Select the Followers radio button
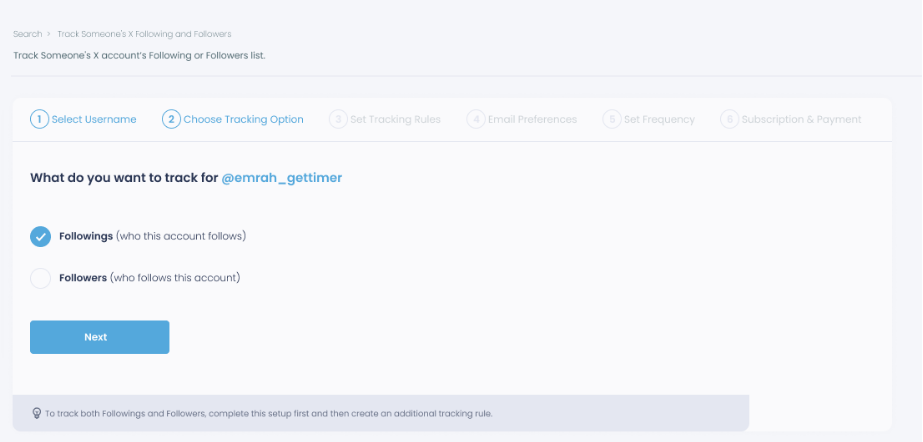The height and width of the screenshot is (442, 923). [x=40, y=278]
